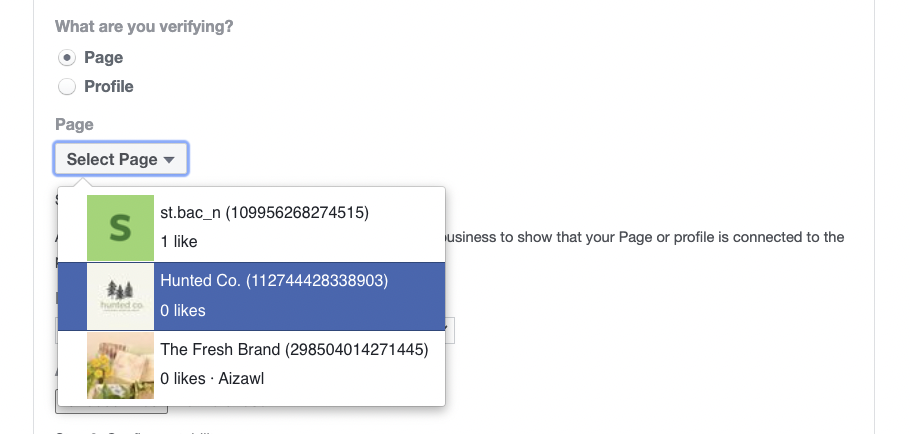Click the Select Page downward caret arrow
The width and height of the screenshot is (910, 434).
tap(169, 160)
